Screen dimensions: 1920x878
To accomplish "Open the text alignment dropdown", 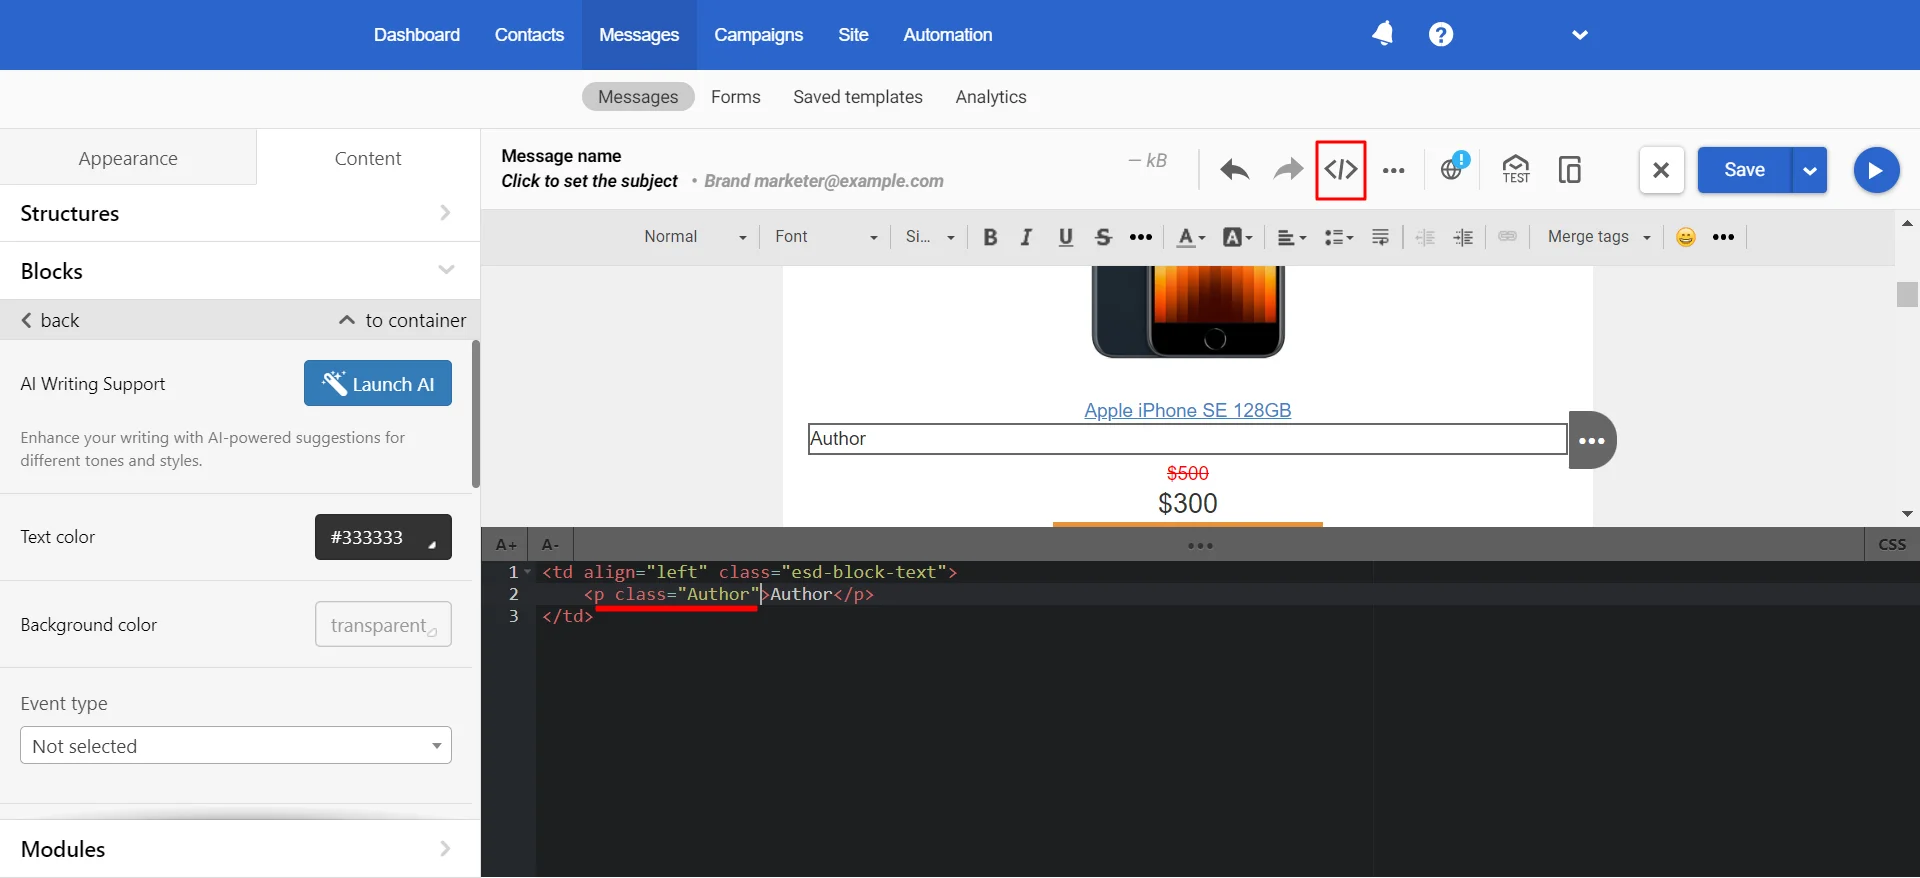I will [x=1292, y=237].
